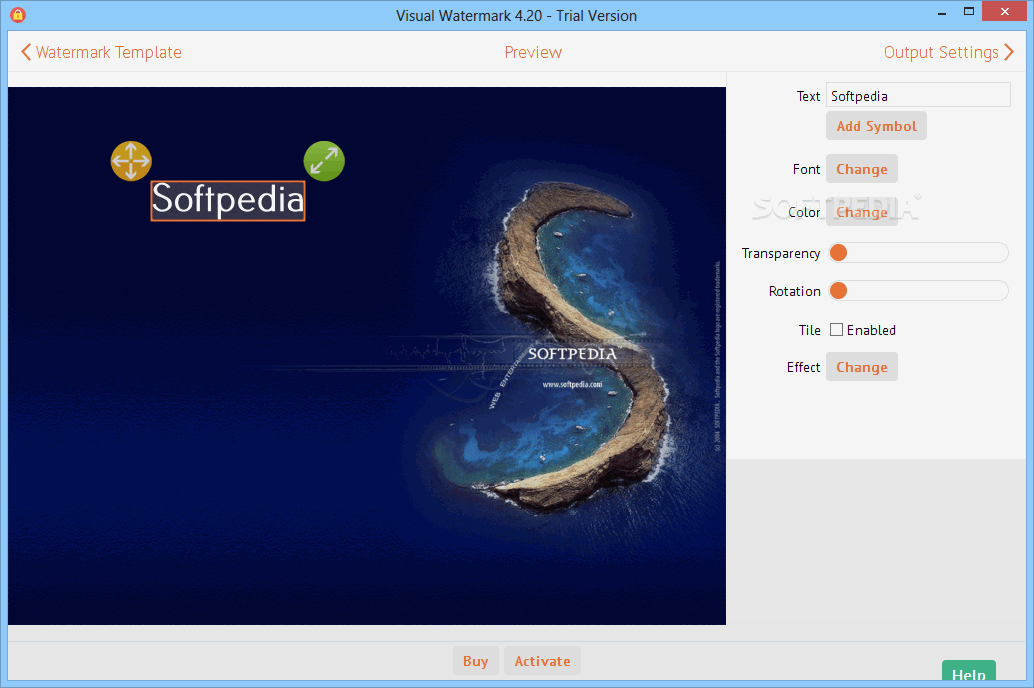1034x688 pixels.
Task: Click the Change button next to Color
Action: [x=862, y=212]
